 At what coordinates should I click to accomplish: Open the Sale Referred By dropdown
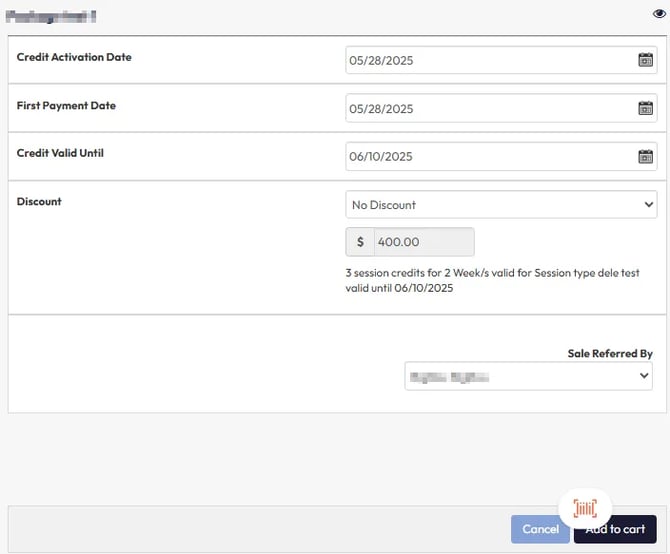[x=520, y=376]
